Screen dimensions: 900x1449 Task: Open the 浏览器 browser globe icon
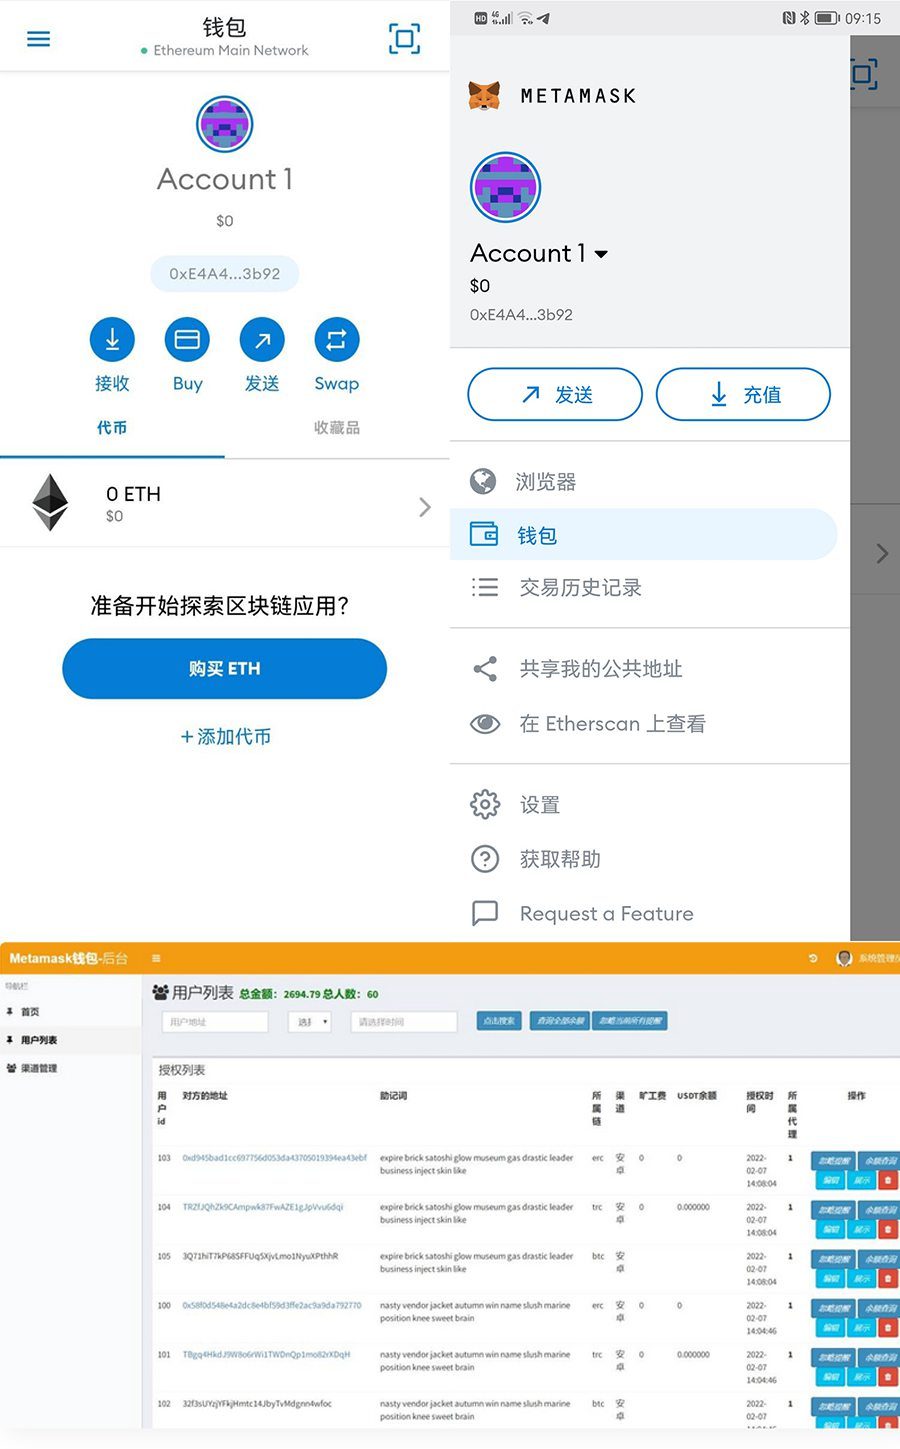point(484,481)
